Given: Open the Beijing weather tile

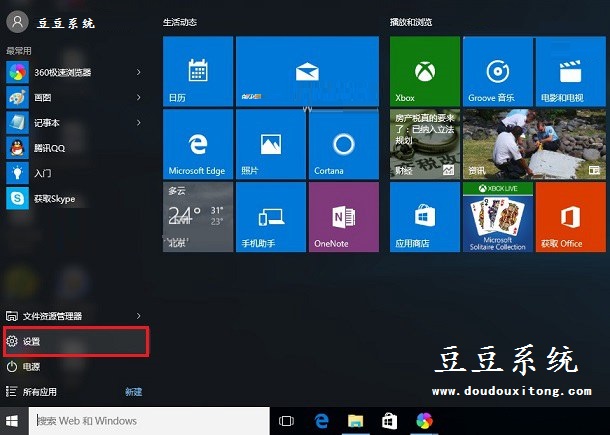Looking at the screenshot, I should coord(198,217).
